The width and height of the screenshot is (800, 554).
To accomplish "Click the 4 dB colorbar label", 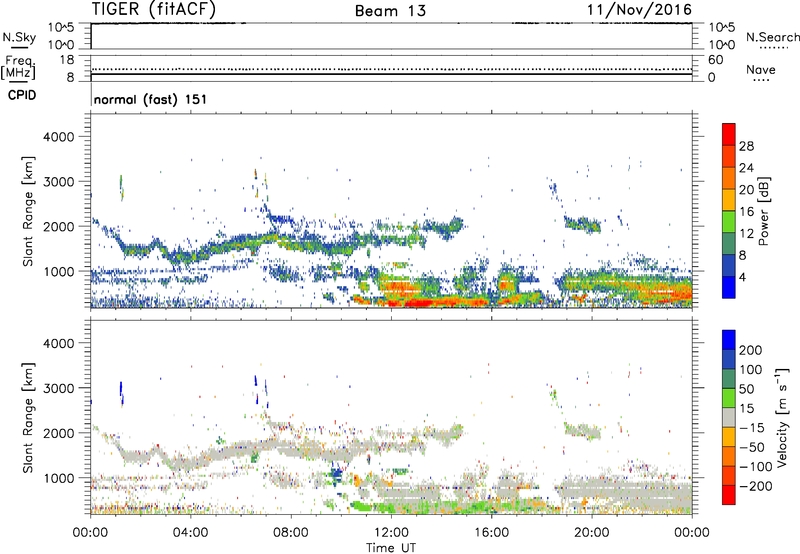I will coord(743,278).
